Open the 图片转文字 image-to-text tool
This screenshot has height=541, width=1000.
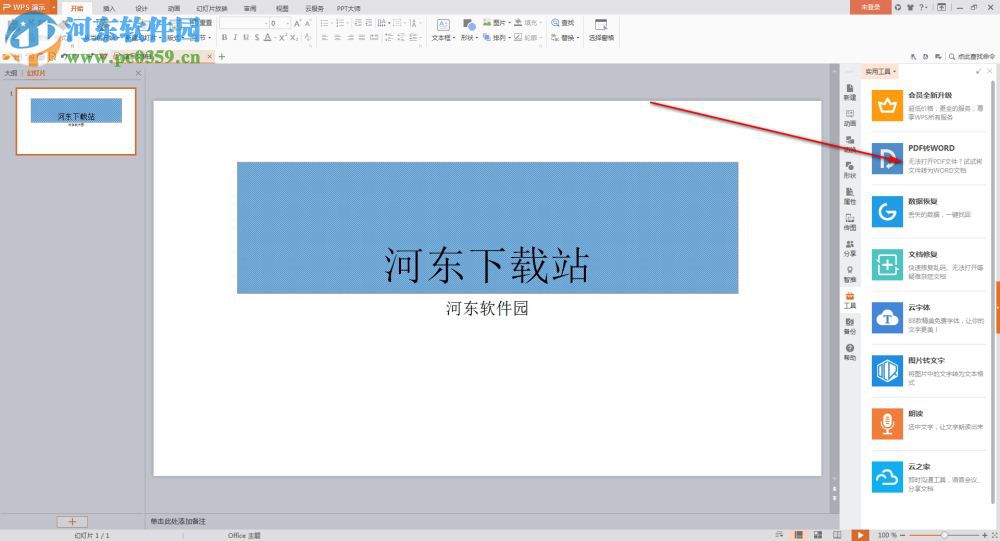pyautogui.click(x=929, y=371)
